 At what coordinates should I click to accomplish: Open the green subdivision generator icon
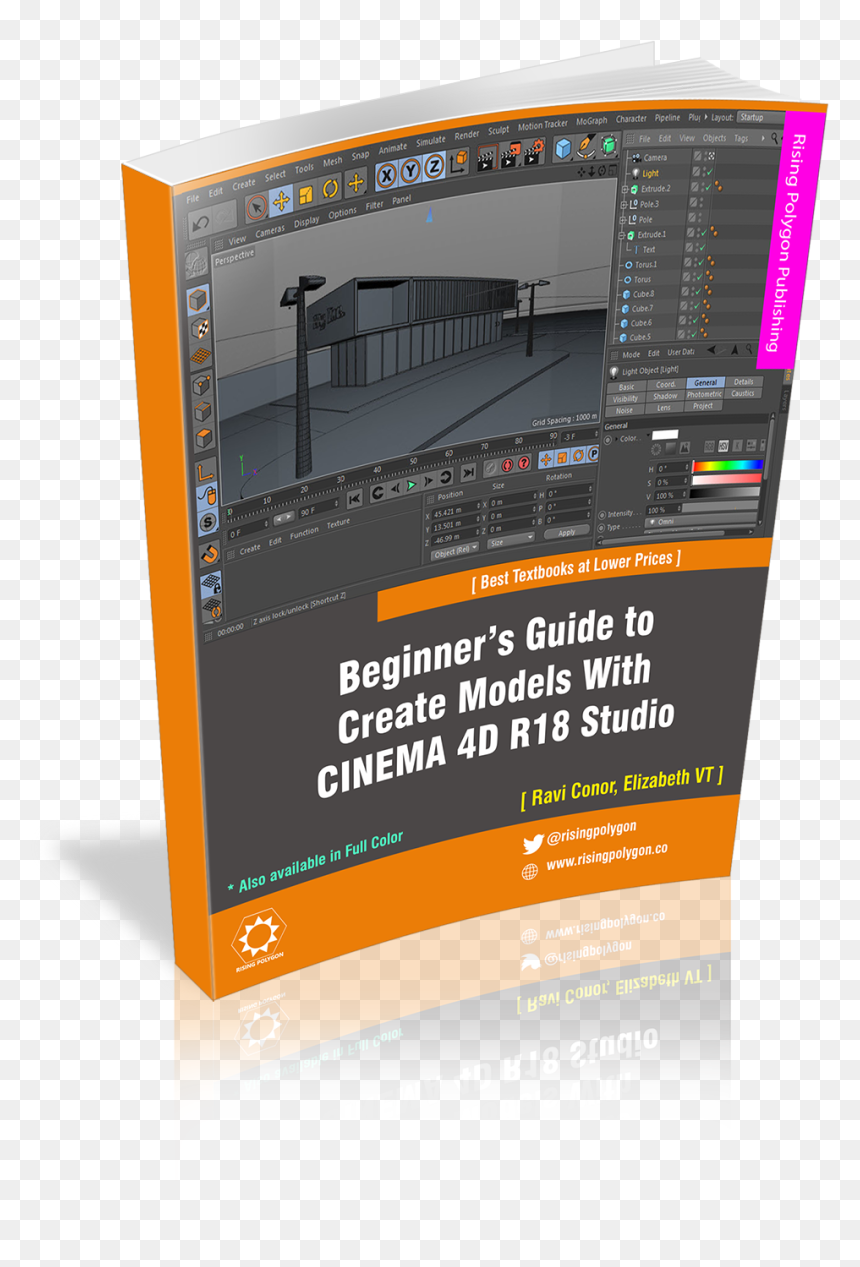pyautogui.click(x=608, y=147)
